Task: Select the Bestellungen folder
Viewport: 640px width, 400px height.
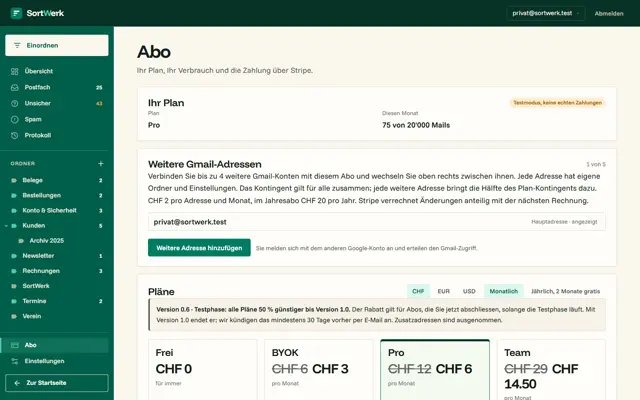Action: 57,195
